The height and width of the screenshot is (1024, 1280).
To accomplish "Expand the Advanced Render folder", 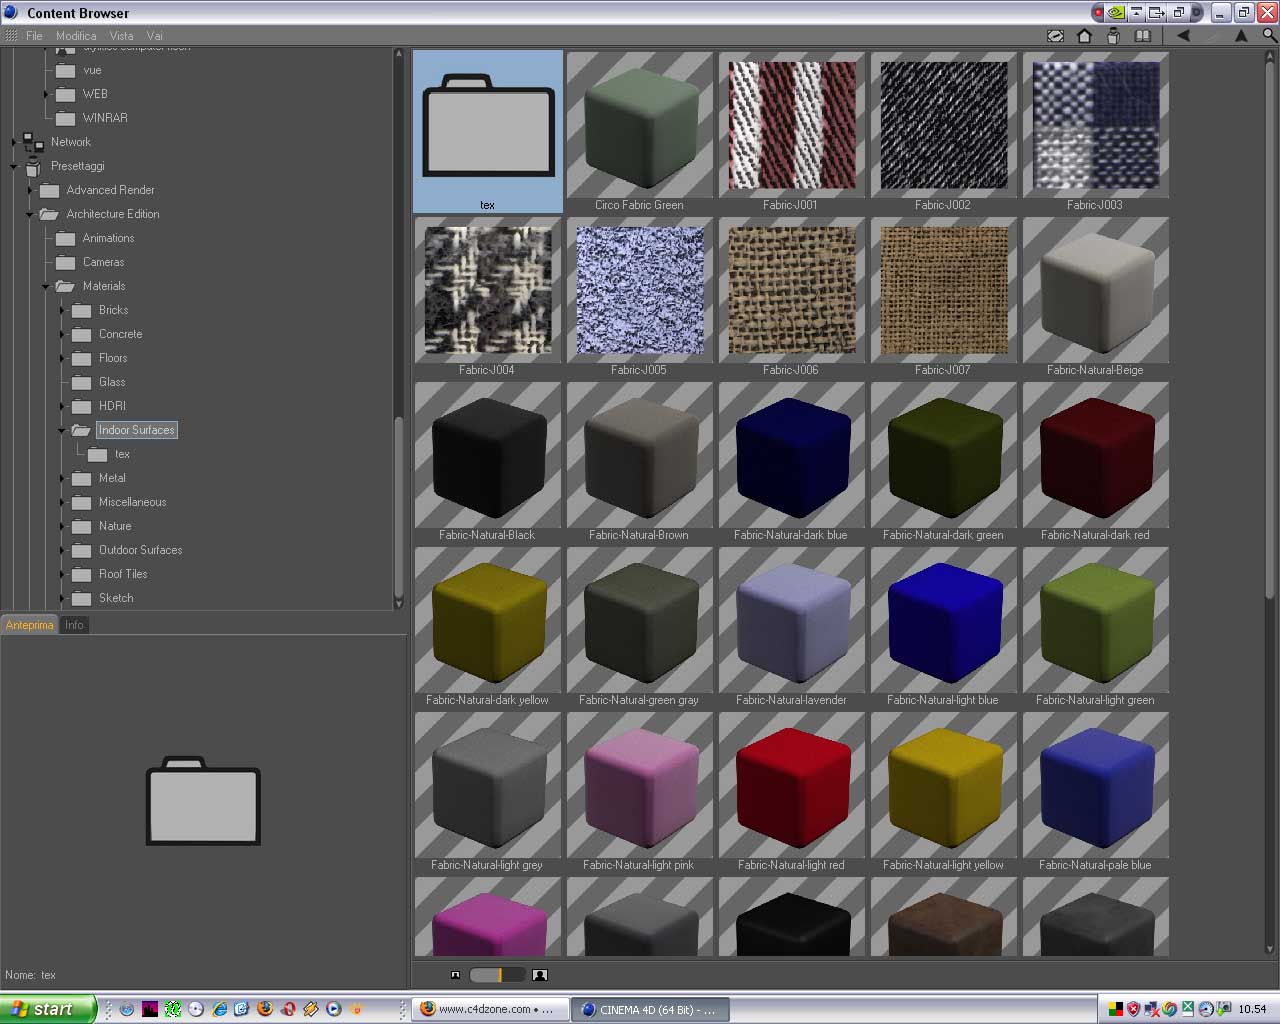I will pyautogui.click(x=30, y=190).
